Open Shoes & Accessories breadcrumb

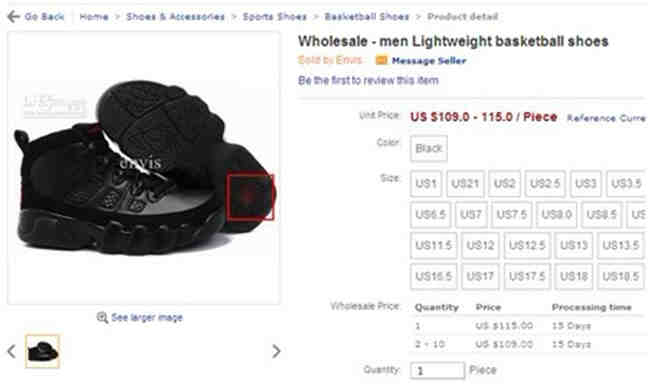click(x=176, y=17)
